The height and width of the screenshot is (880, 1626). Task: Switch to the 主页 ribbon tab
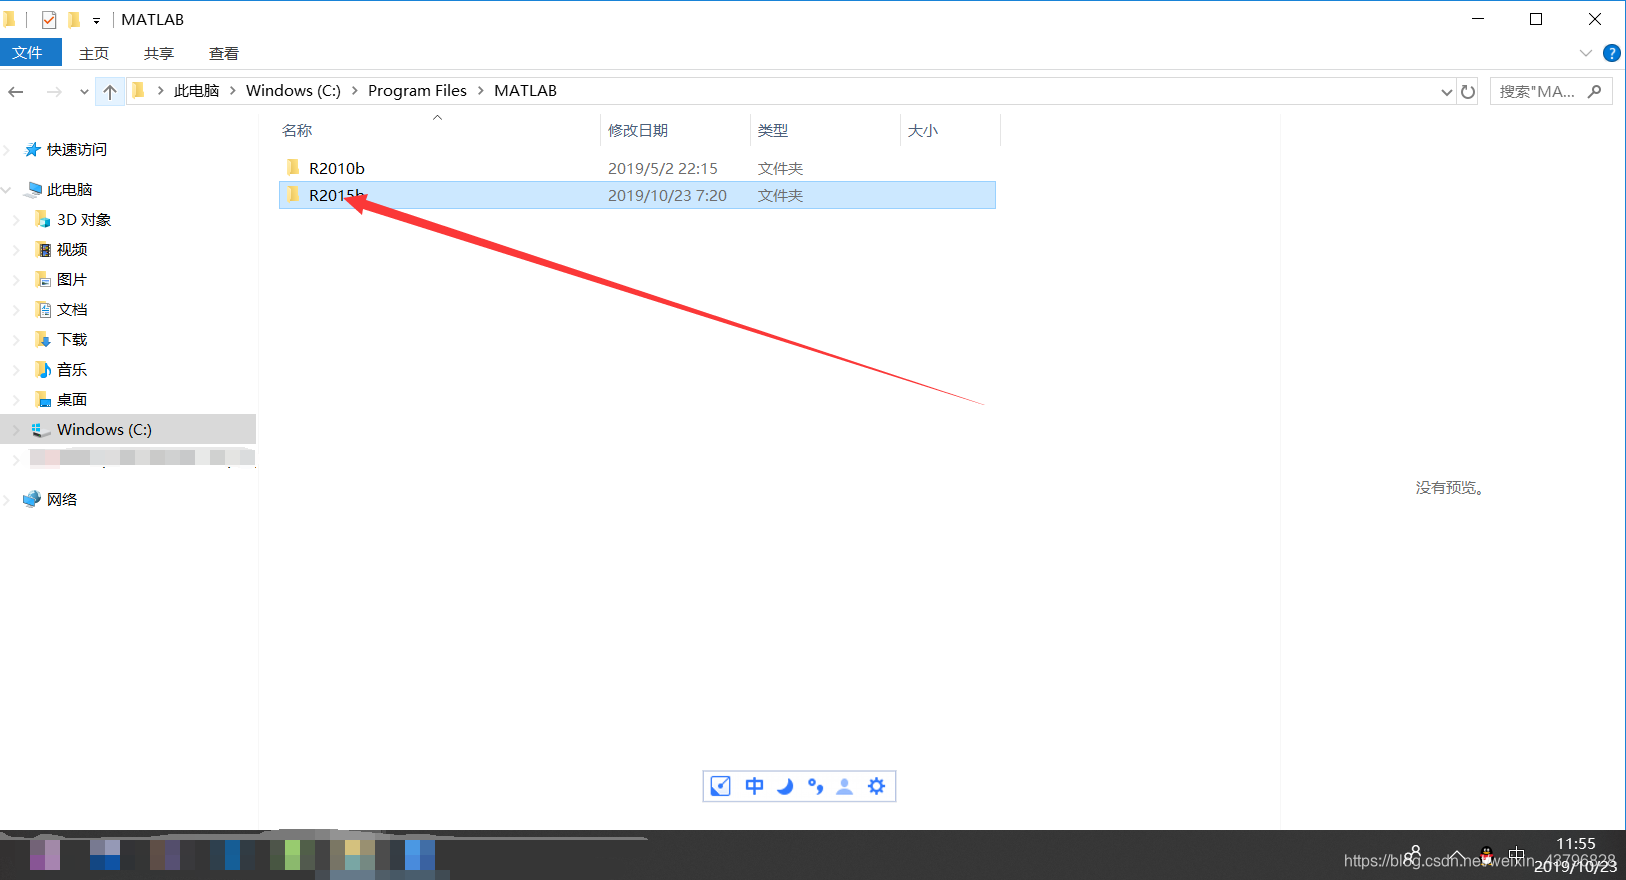(x=94, y=53)
